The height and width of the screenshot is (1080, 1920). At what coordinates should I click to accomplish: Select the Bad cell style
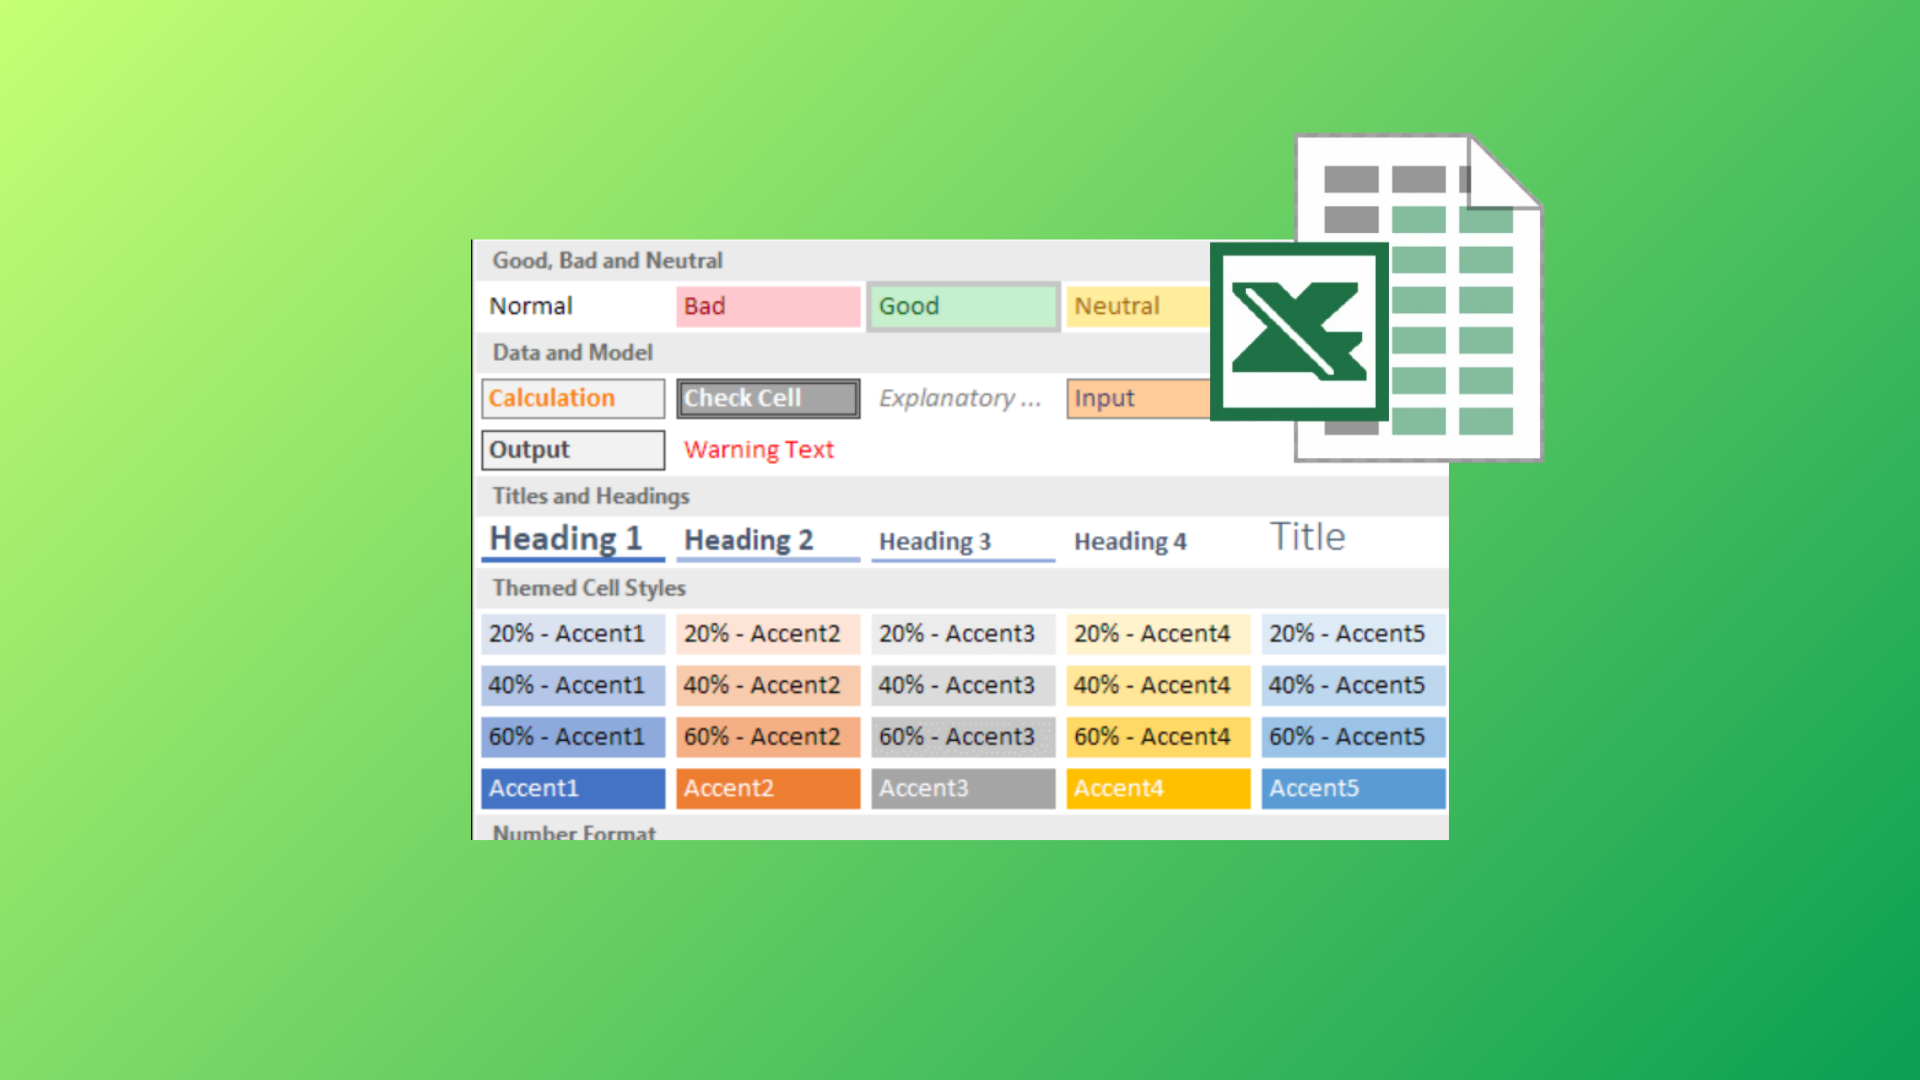pos(767,306)
